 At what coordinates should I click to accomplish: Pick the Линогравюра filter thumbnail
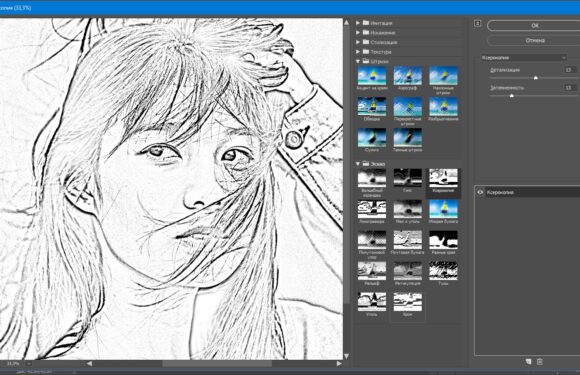(372, 209)
